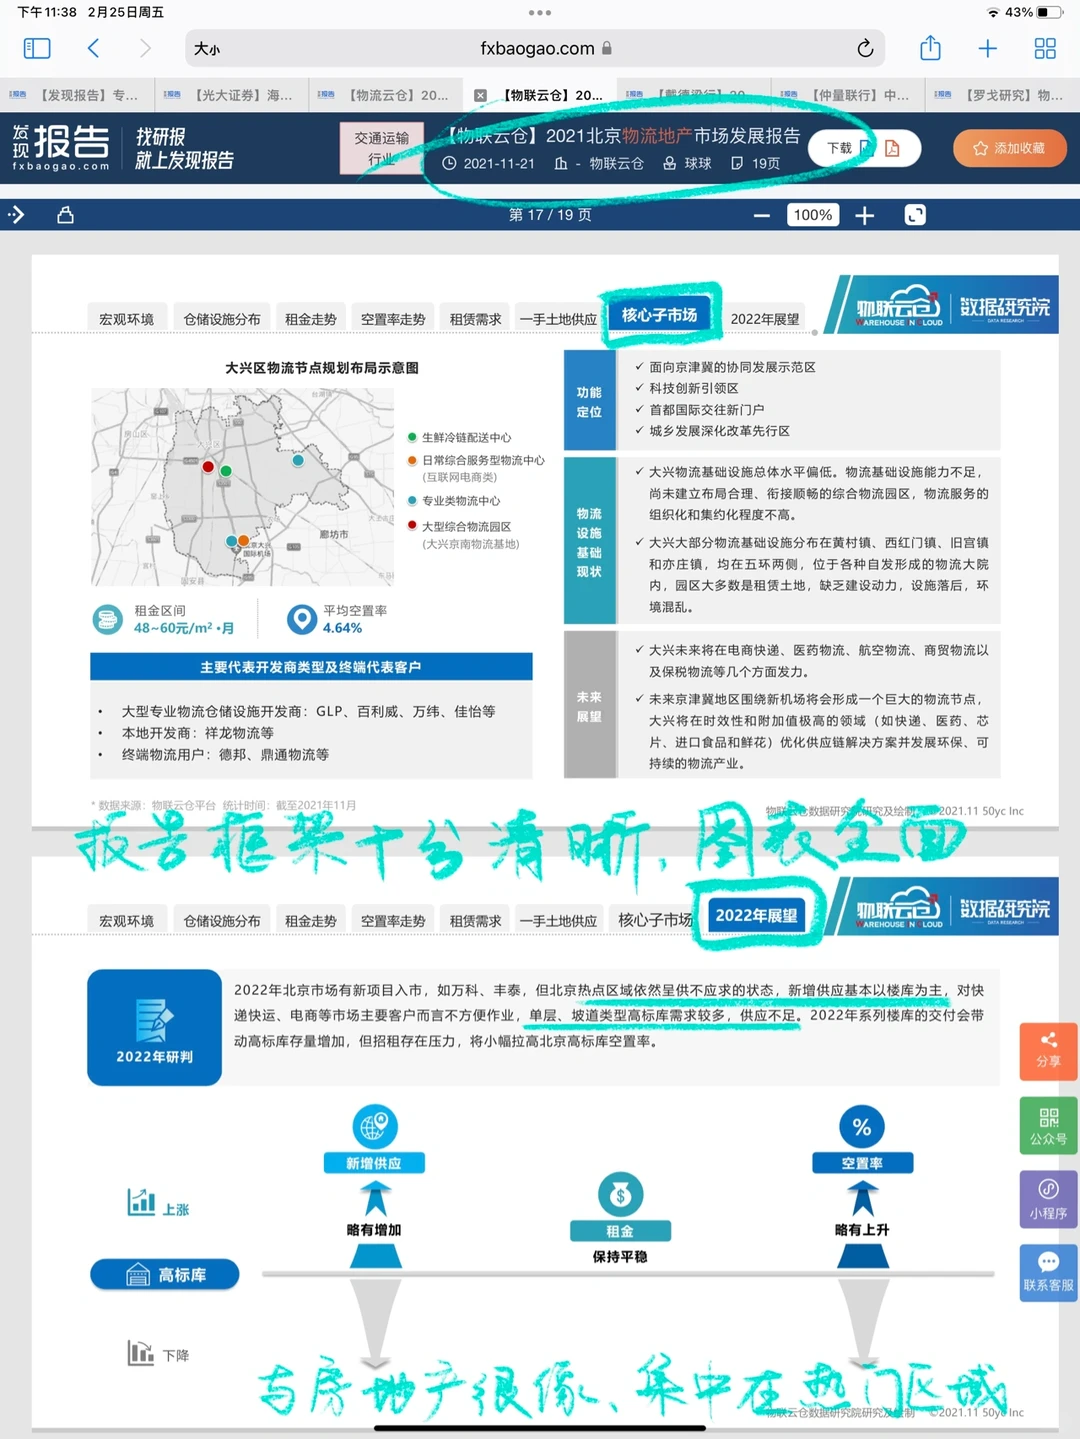Download the report as PDF icon
1080x1439 pixels.
coord(892,148)
